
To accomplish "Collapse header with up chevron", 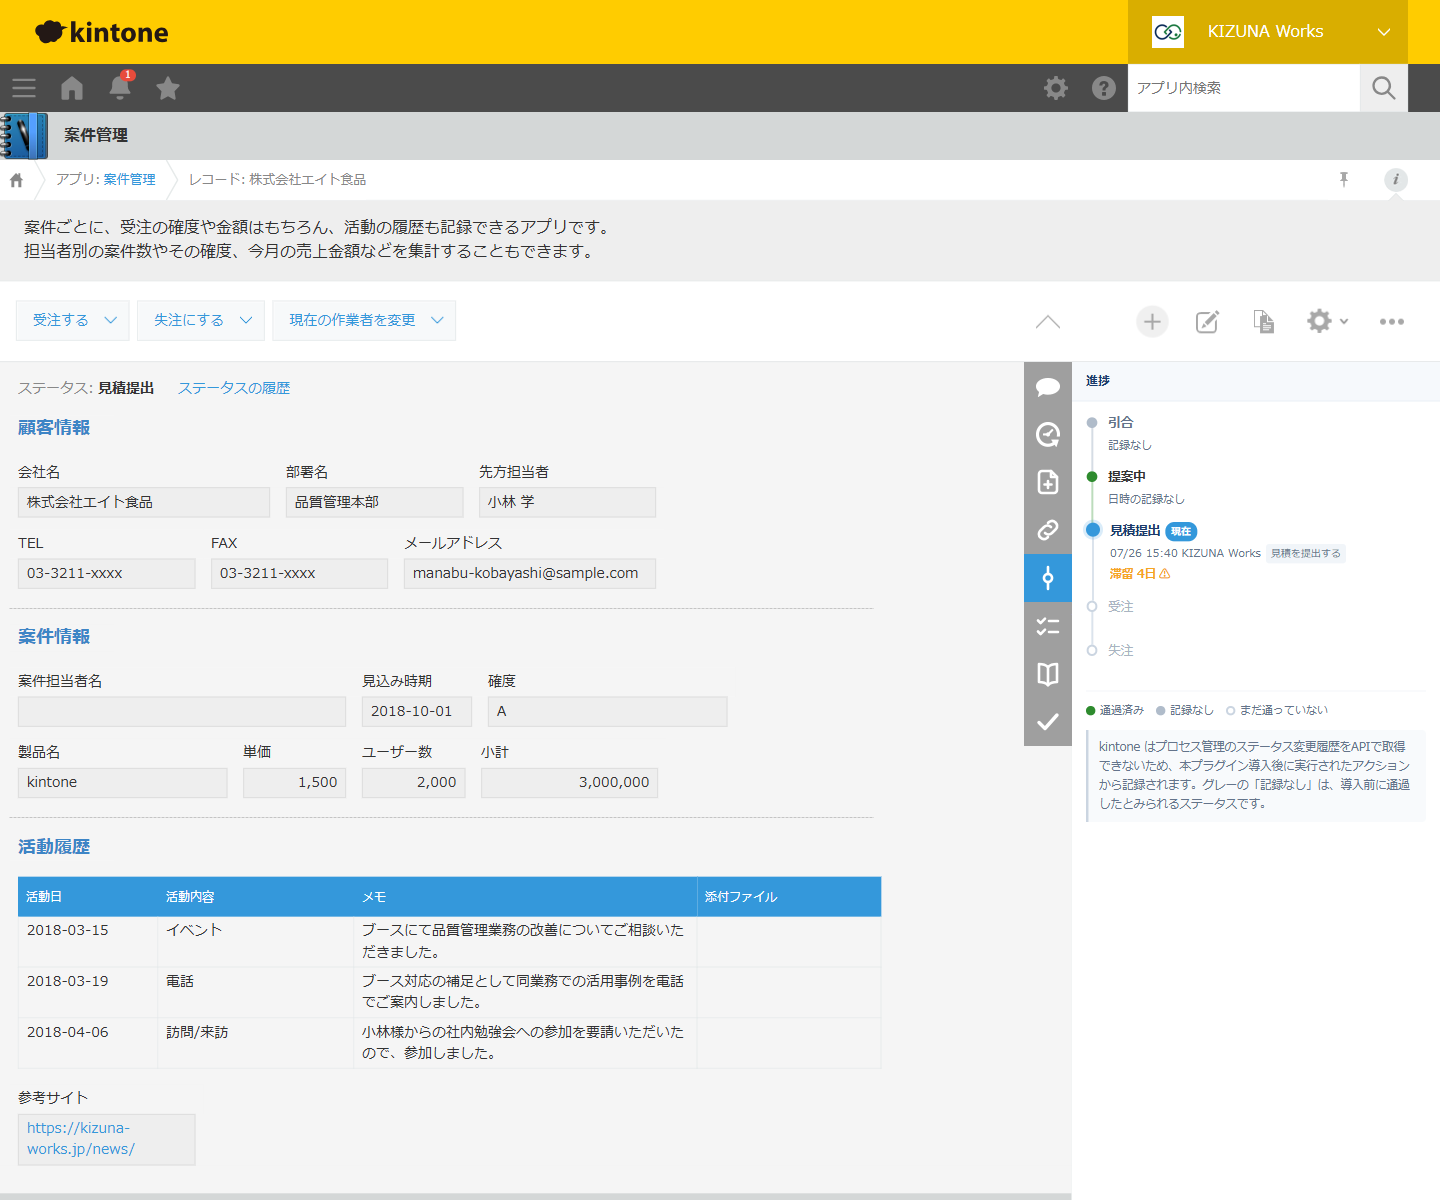I will pyautogui.click(x=1048, y=321).
